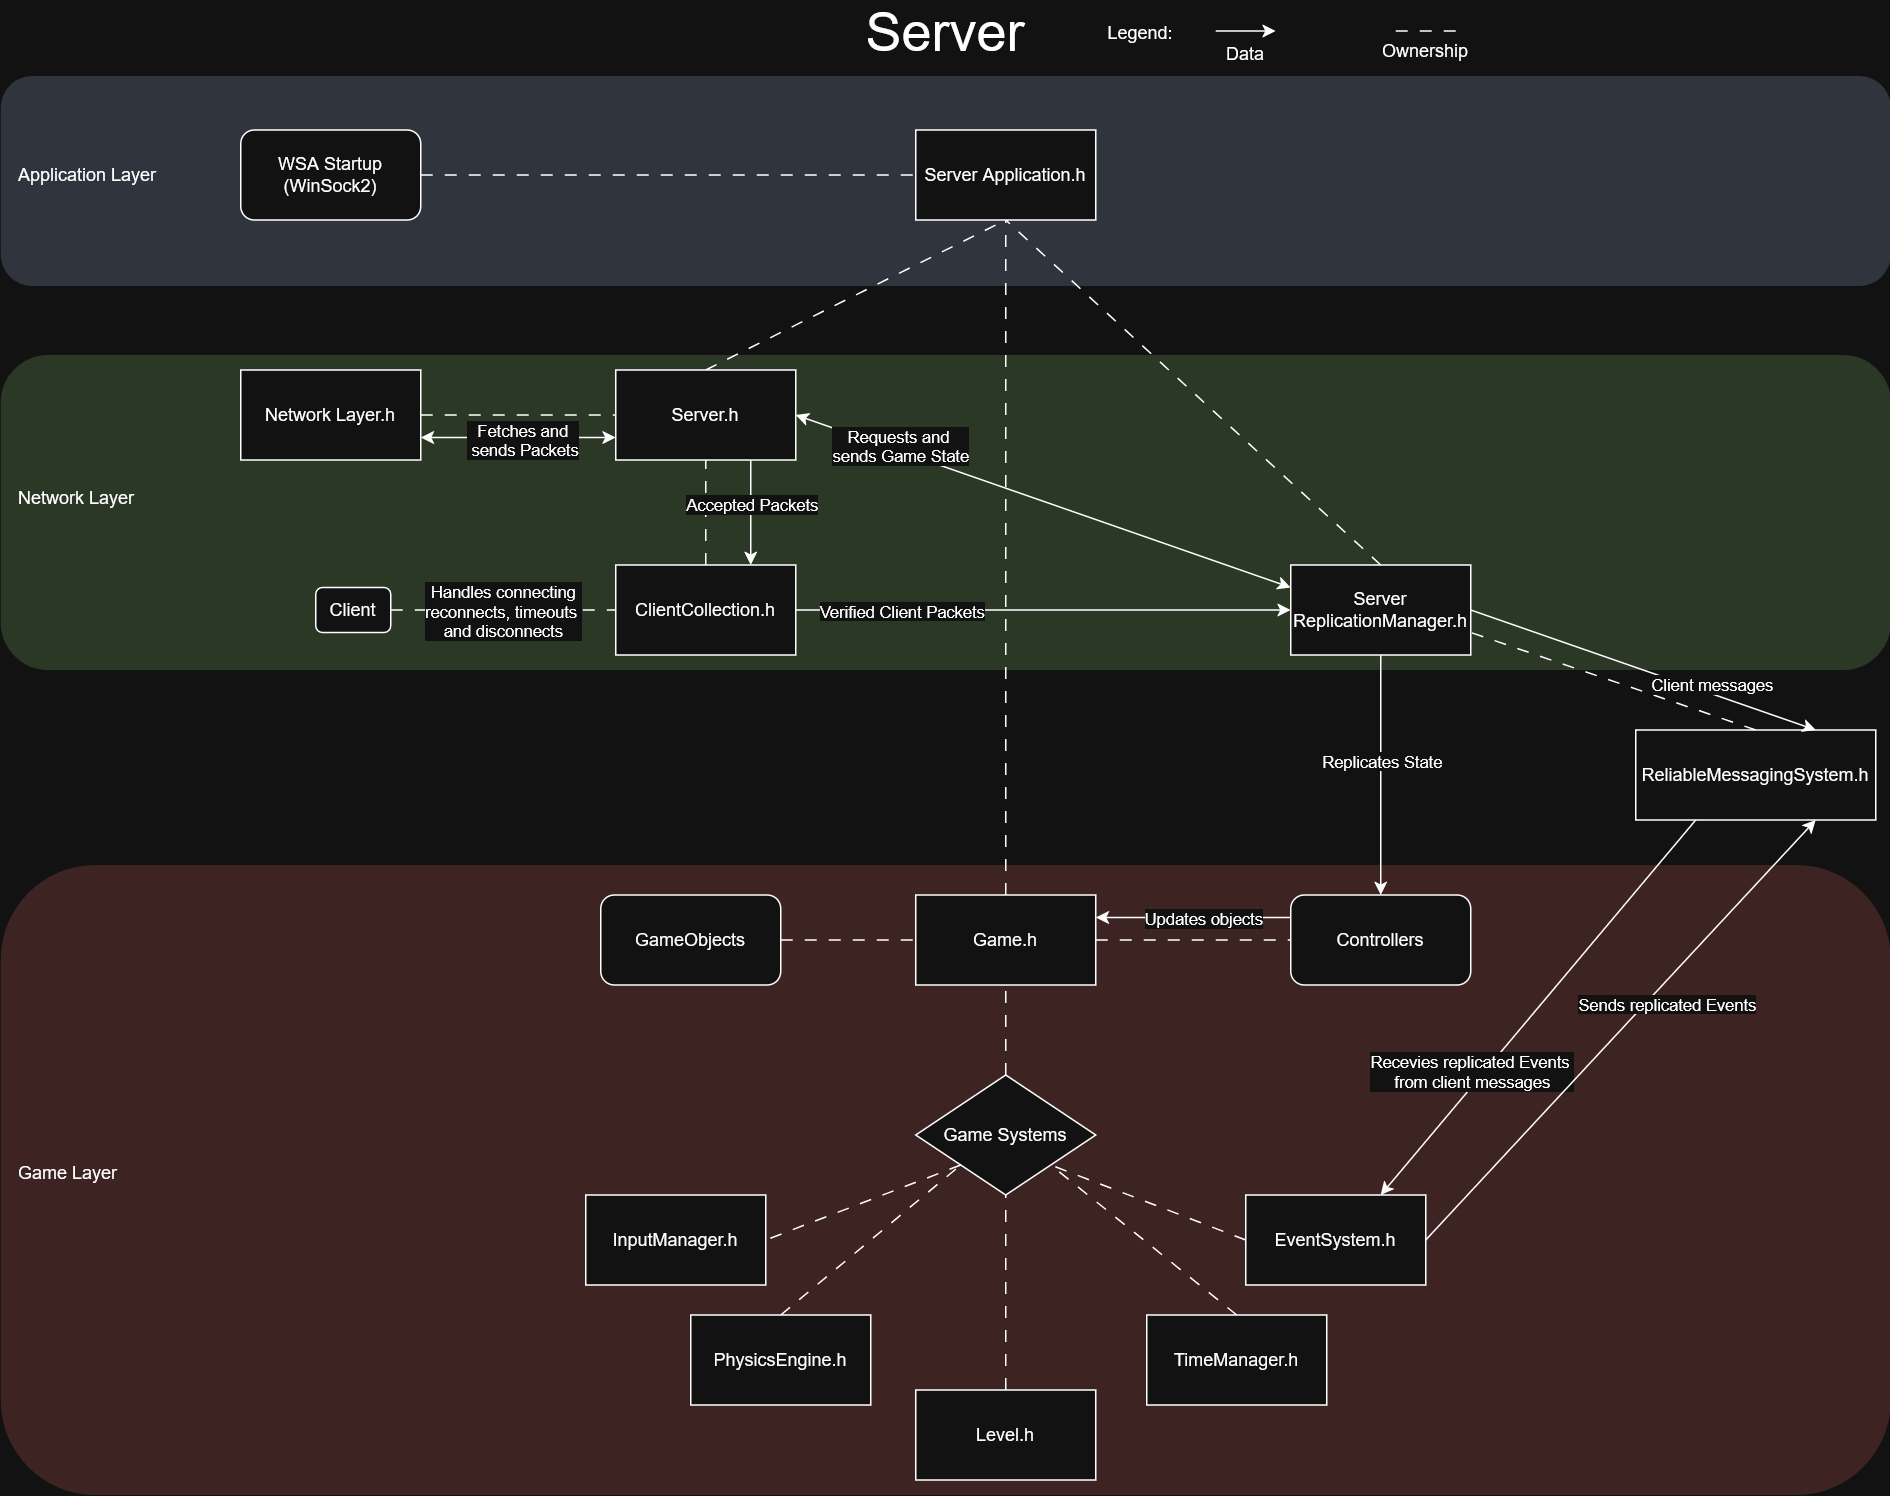Select the 'Client messages' label

point(1712,685)
